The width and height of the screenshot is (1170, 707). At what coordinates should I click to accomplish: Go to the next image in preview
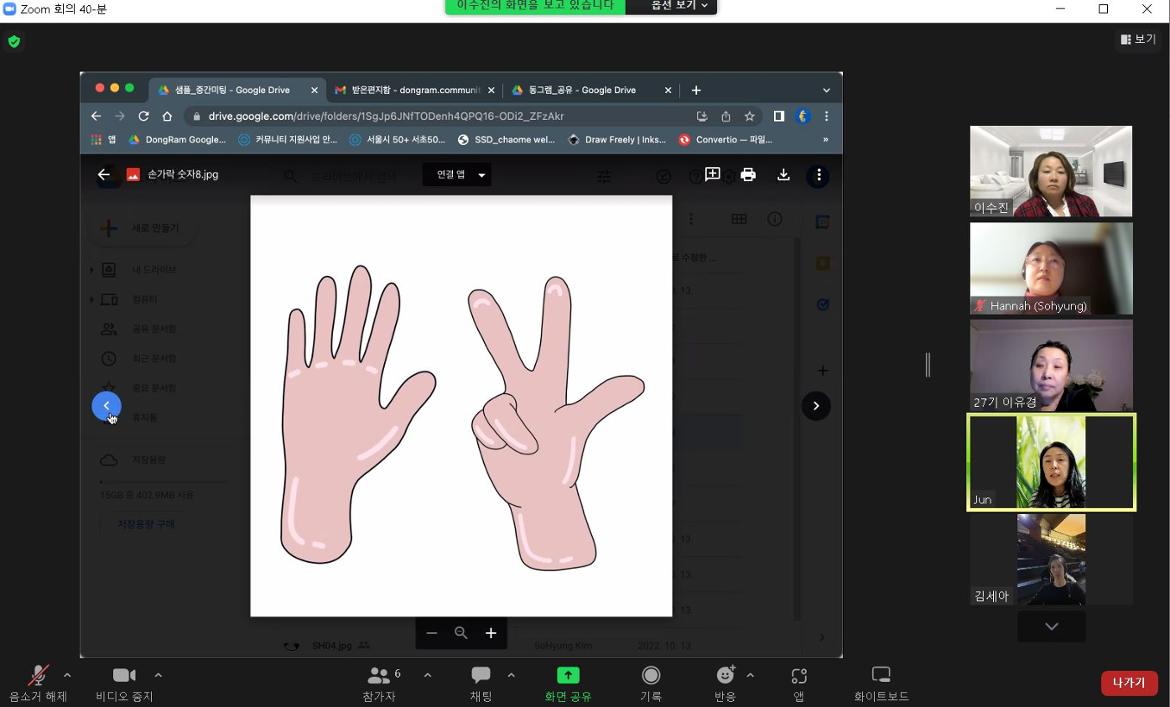pos(816,406)
